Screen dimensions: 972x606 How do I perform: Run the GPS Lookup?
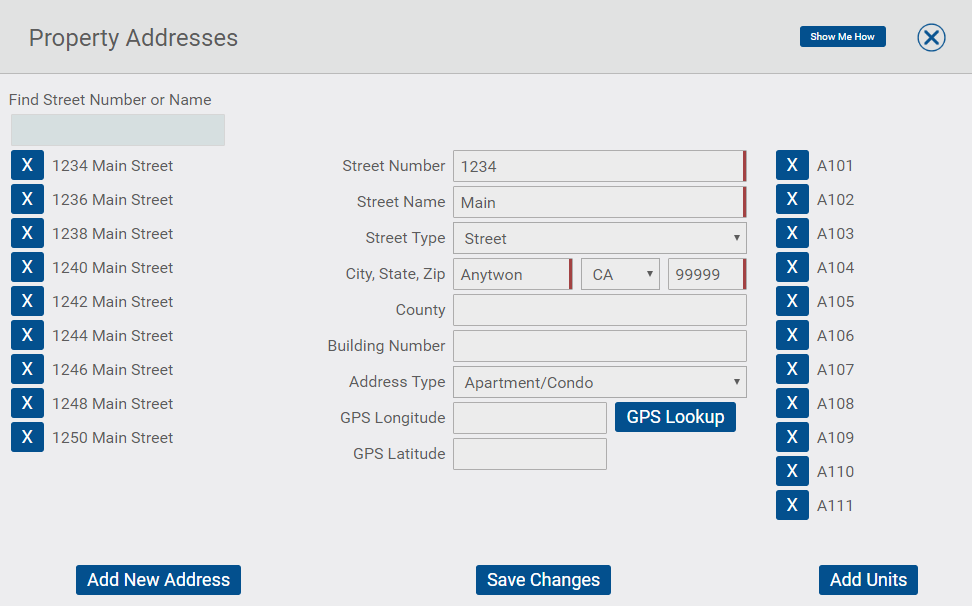click(675, 417)
